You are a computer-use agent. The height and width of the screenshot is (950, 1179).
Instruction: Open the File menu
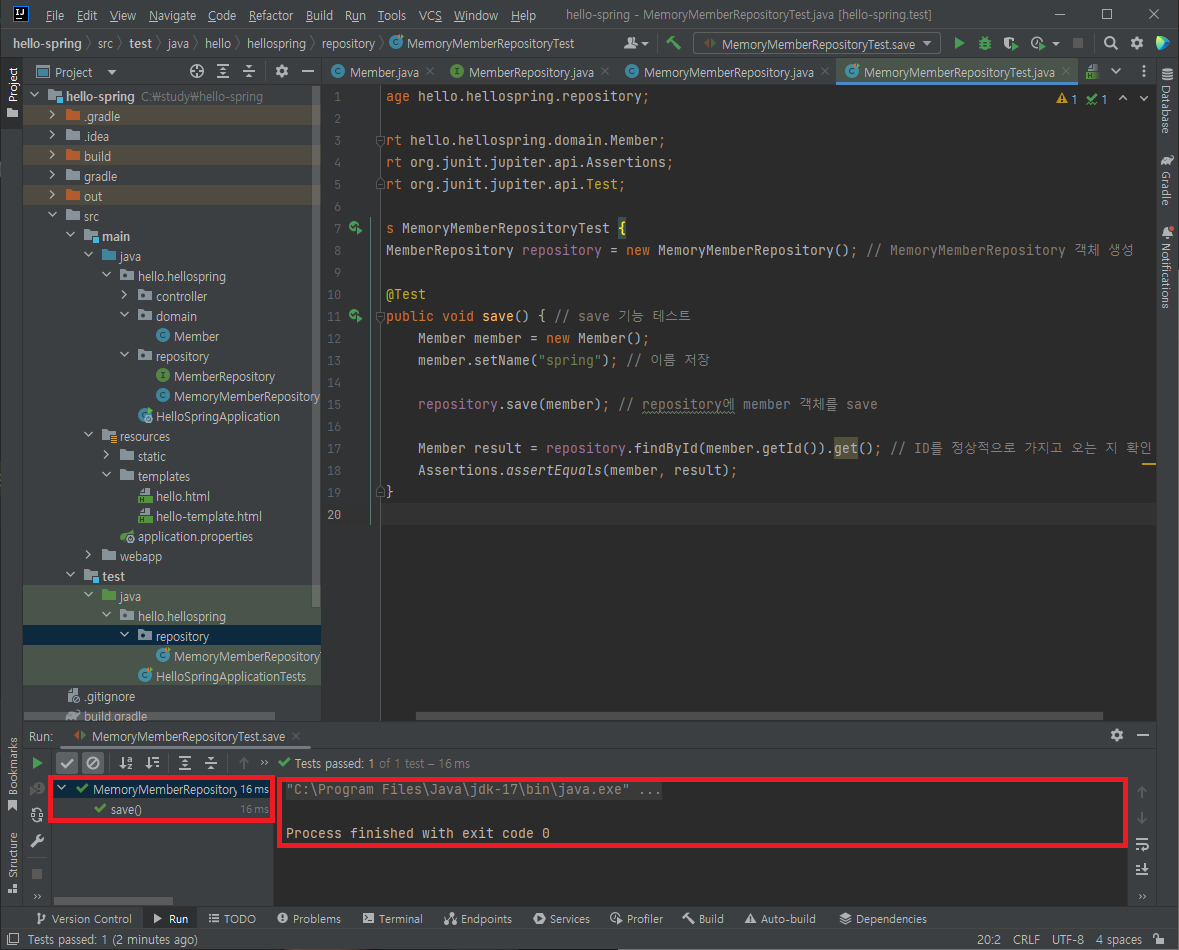[x=54, y=15]
